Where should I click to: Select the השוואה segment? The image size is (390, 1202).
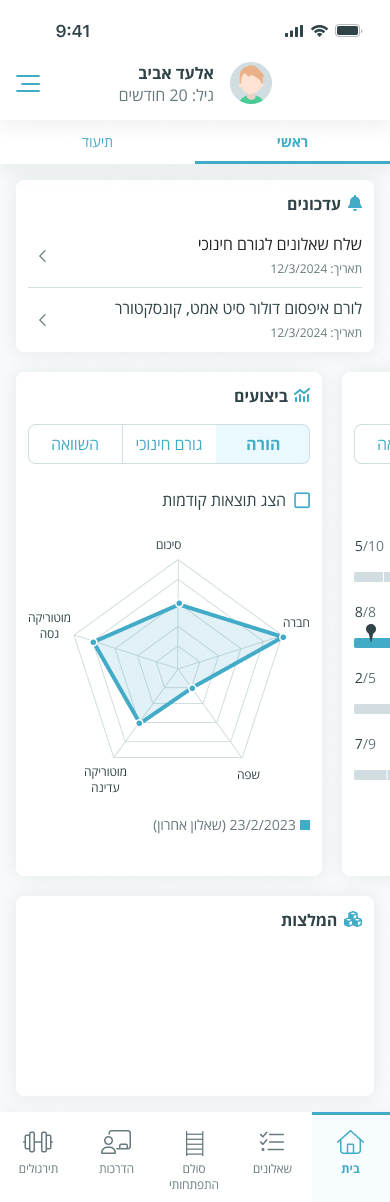point(75,444)
